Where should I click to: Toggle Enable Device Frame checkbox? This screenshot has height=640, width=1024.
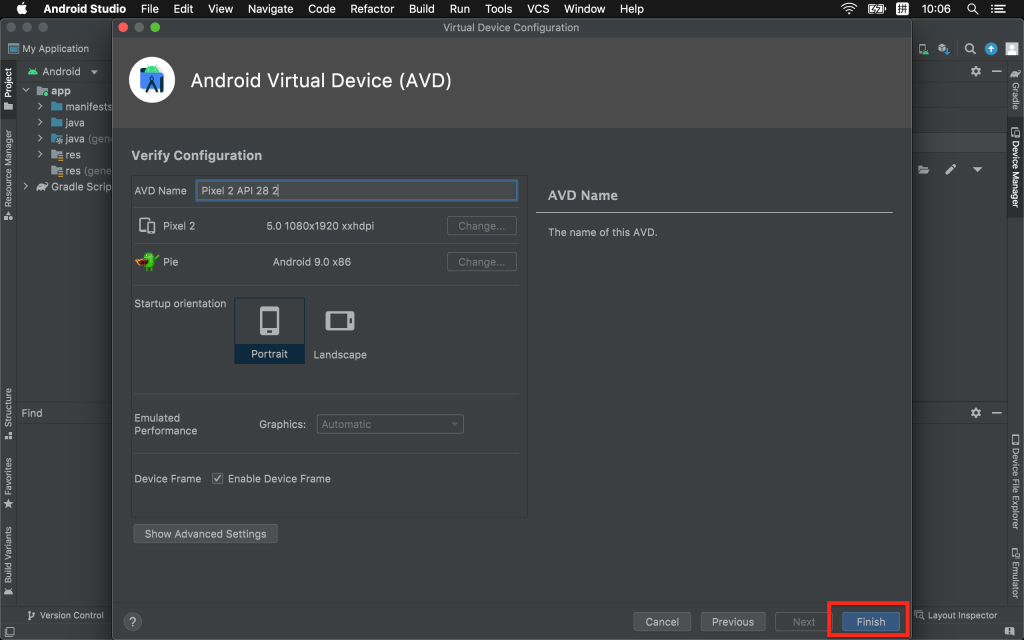217,479
